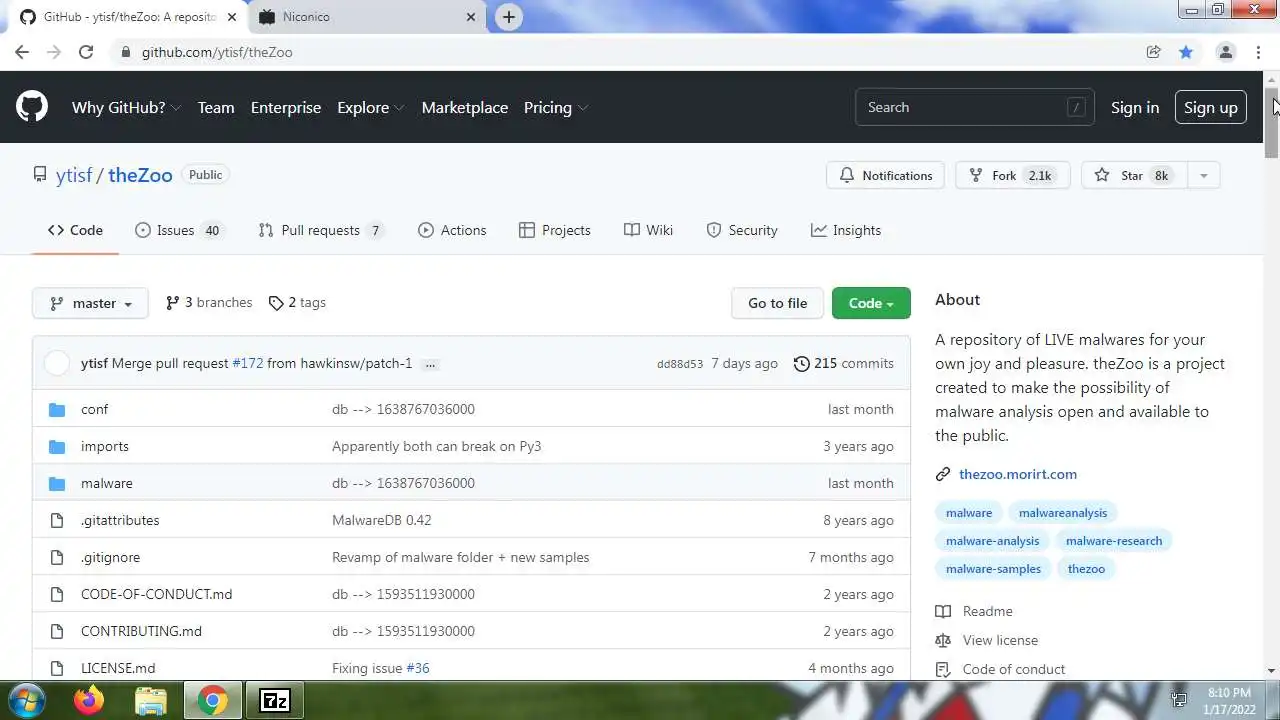
Task: Open the Pricing dropdown menu
Action: 555,108
